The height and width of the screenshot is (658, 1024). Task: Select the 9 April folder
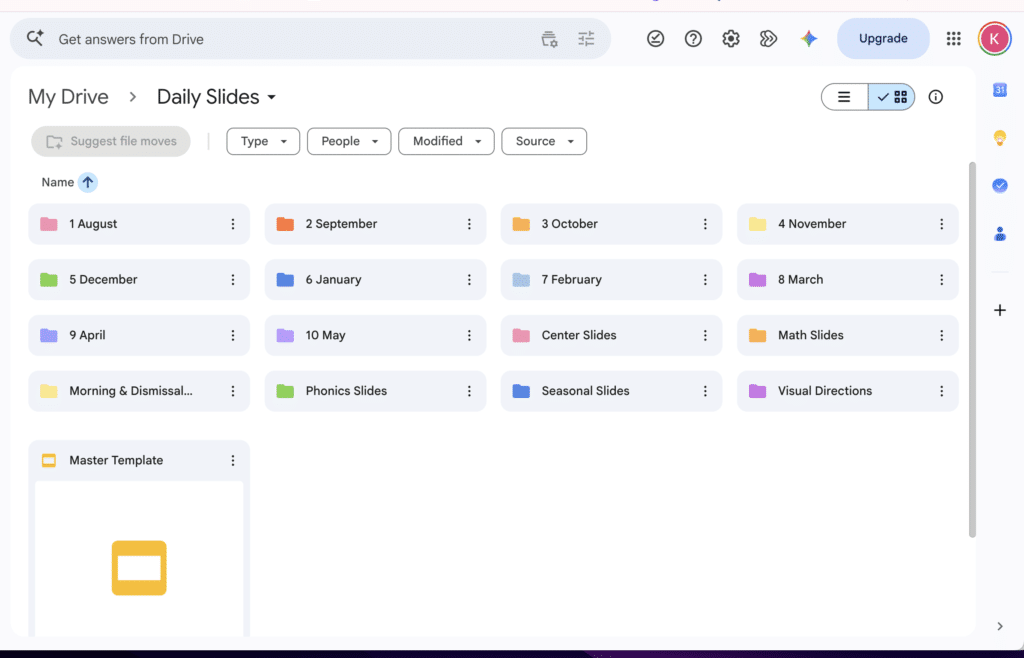(x=139, y=336)
